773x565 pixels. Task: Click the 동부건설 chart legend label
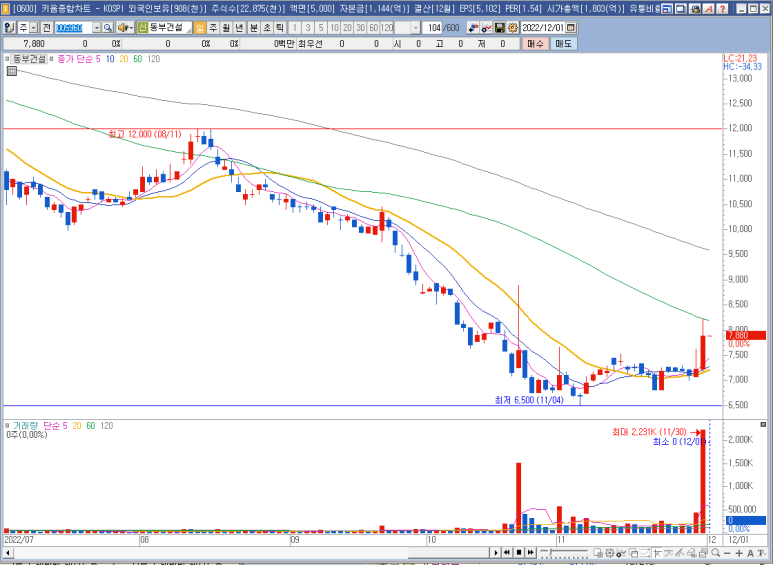(30, 59)
